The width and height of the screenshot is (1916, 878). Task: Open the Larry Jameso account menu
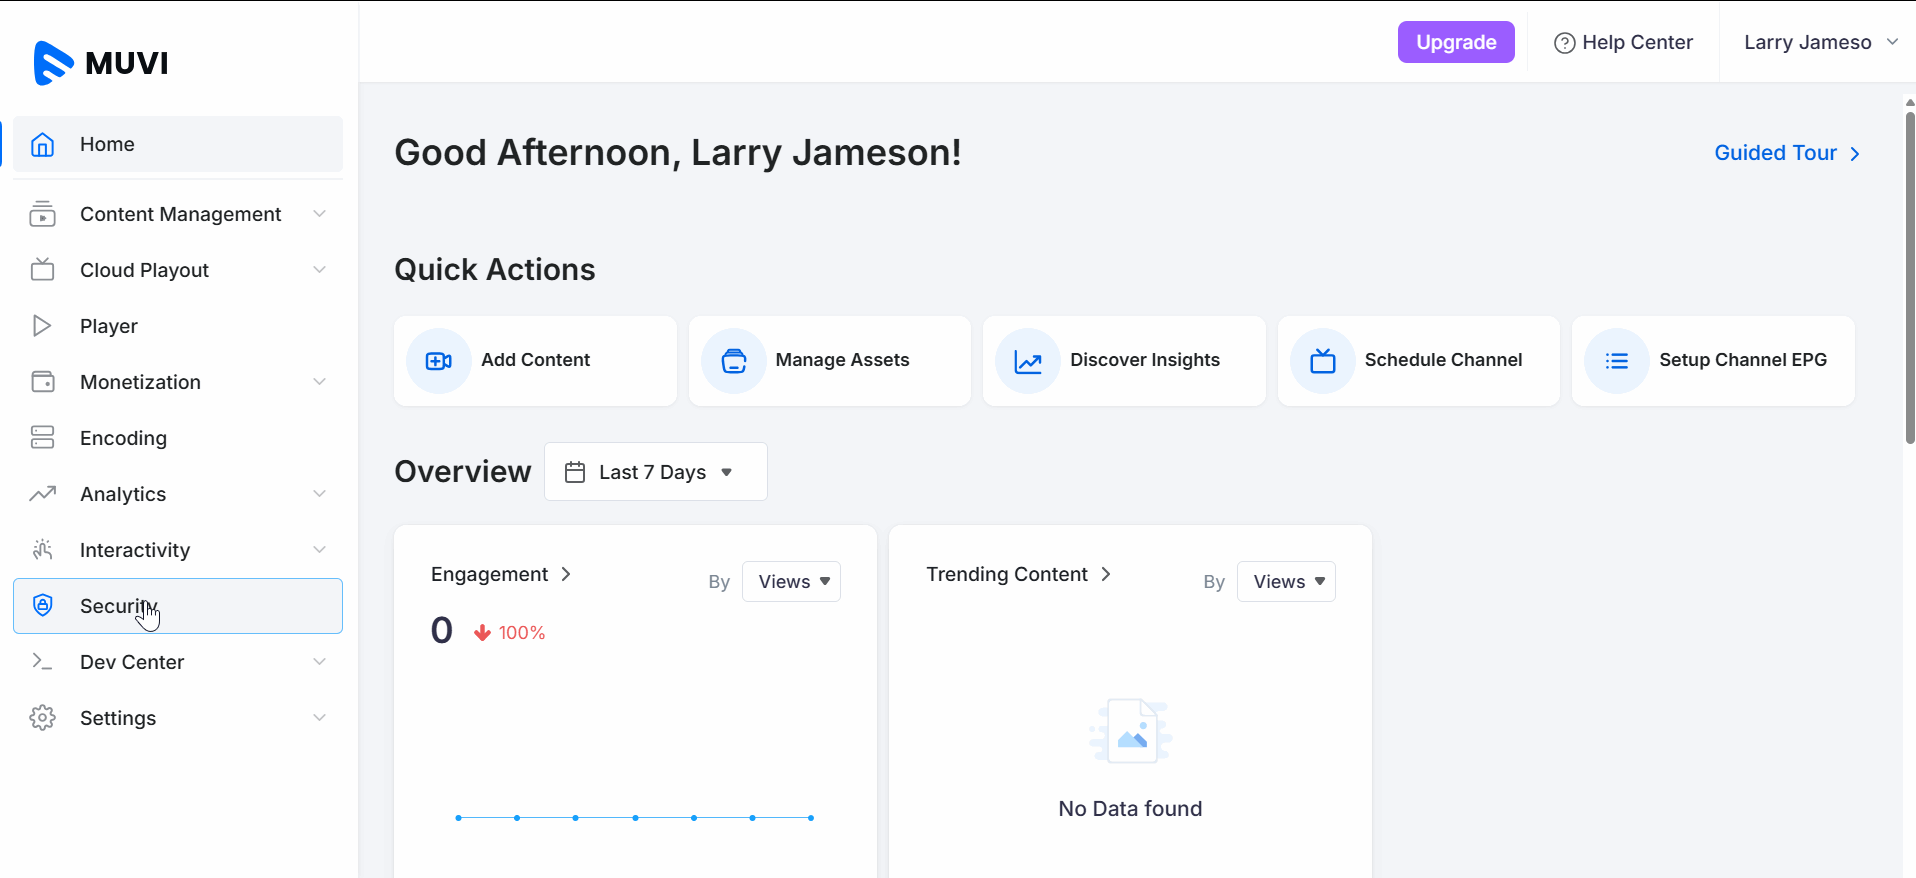click(x=1820, y=42)
